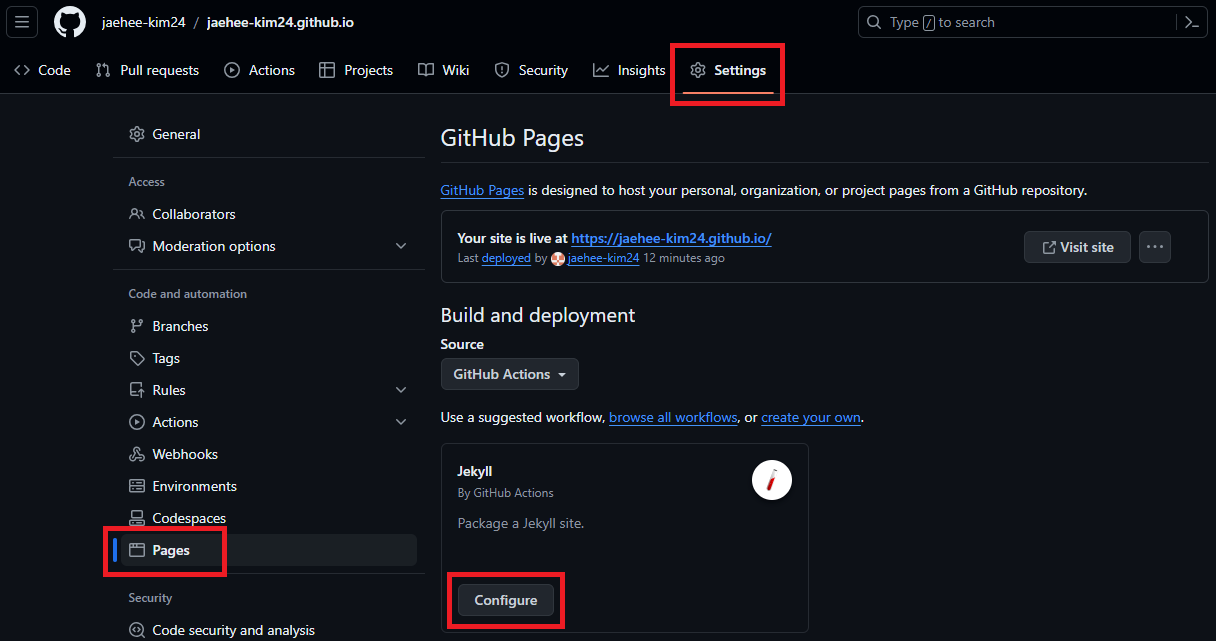
Task: Open jaehee-kim24 profile link in deployment info
Action: tap(603, 258)
